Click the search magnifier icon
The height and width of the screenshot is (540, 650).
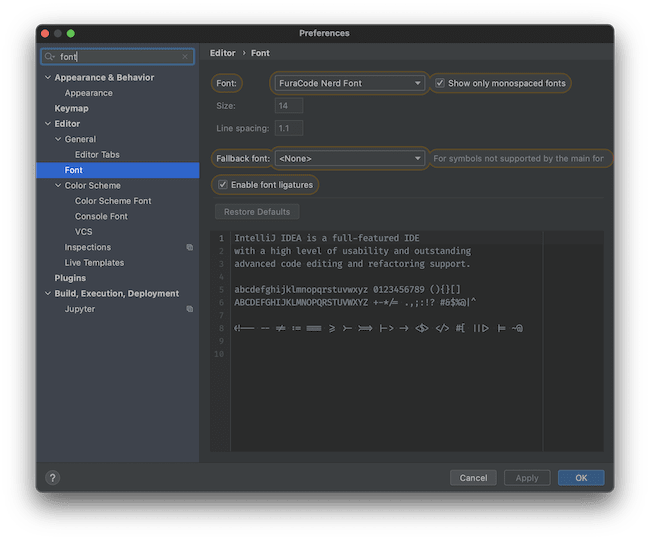tap(49, 56)
